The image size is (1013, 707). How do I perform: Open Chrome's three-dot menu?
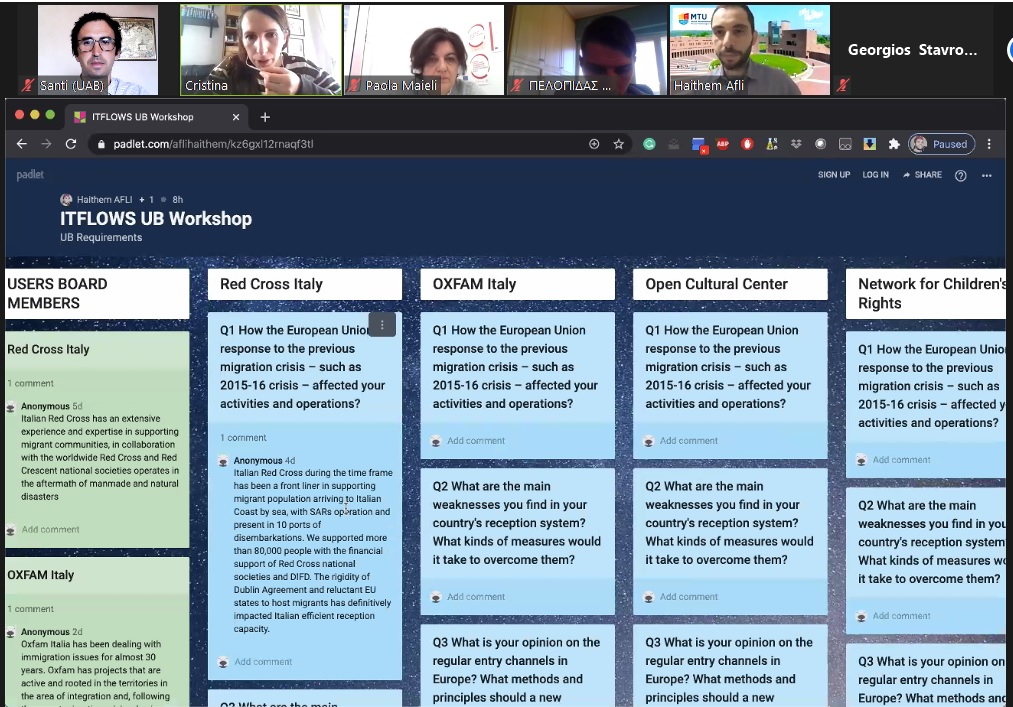point(988,144)
